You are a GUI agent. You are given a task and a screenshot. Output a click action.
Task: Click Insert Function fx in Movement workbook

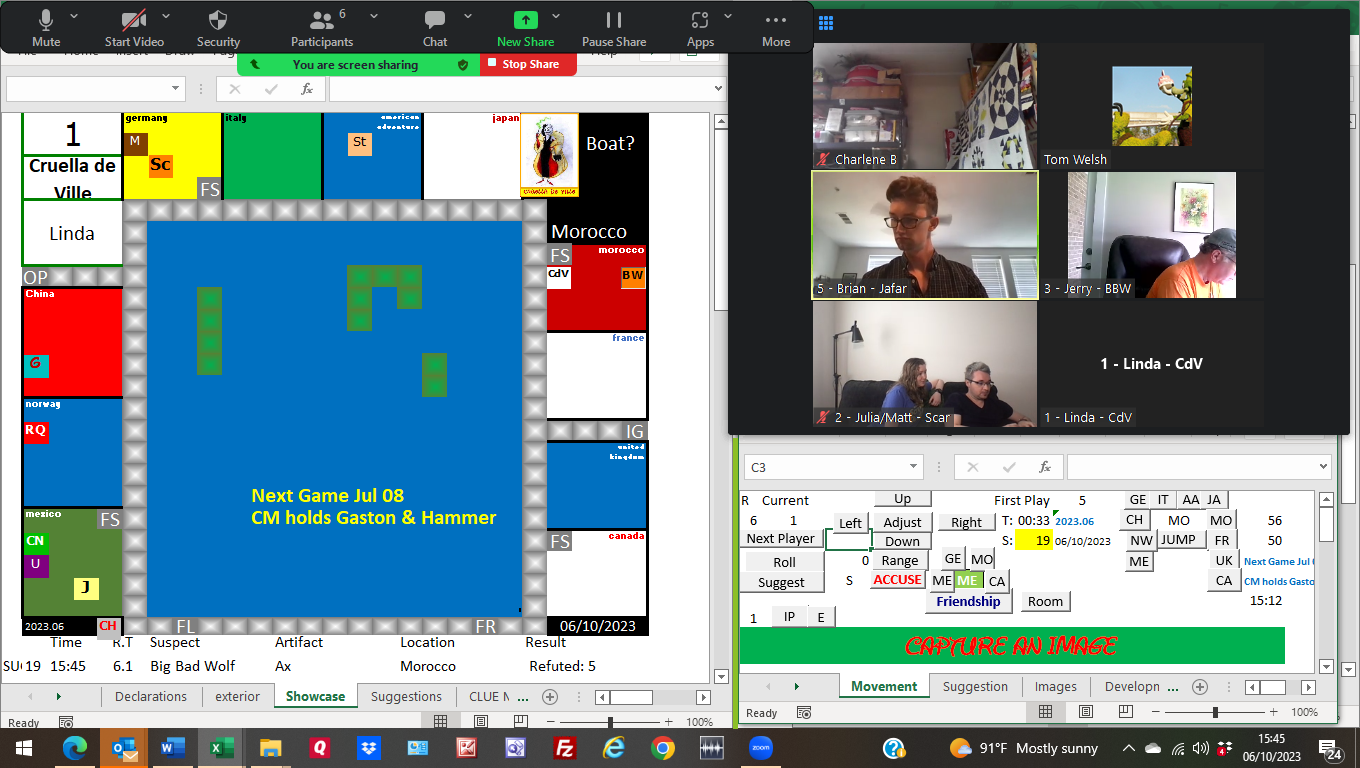(1044, 467)
